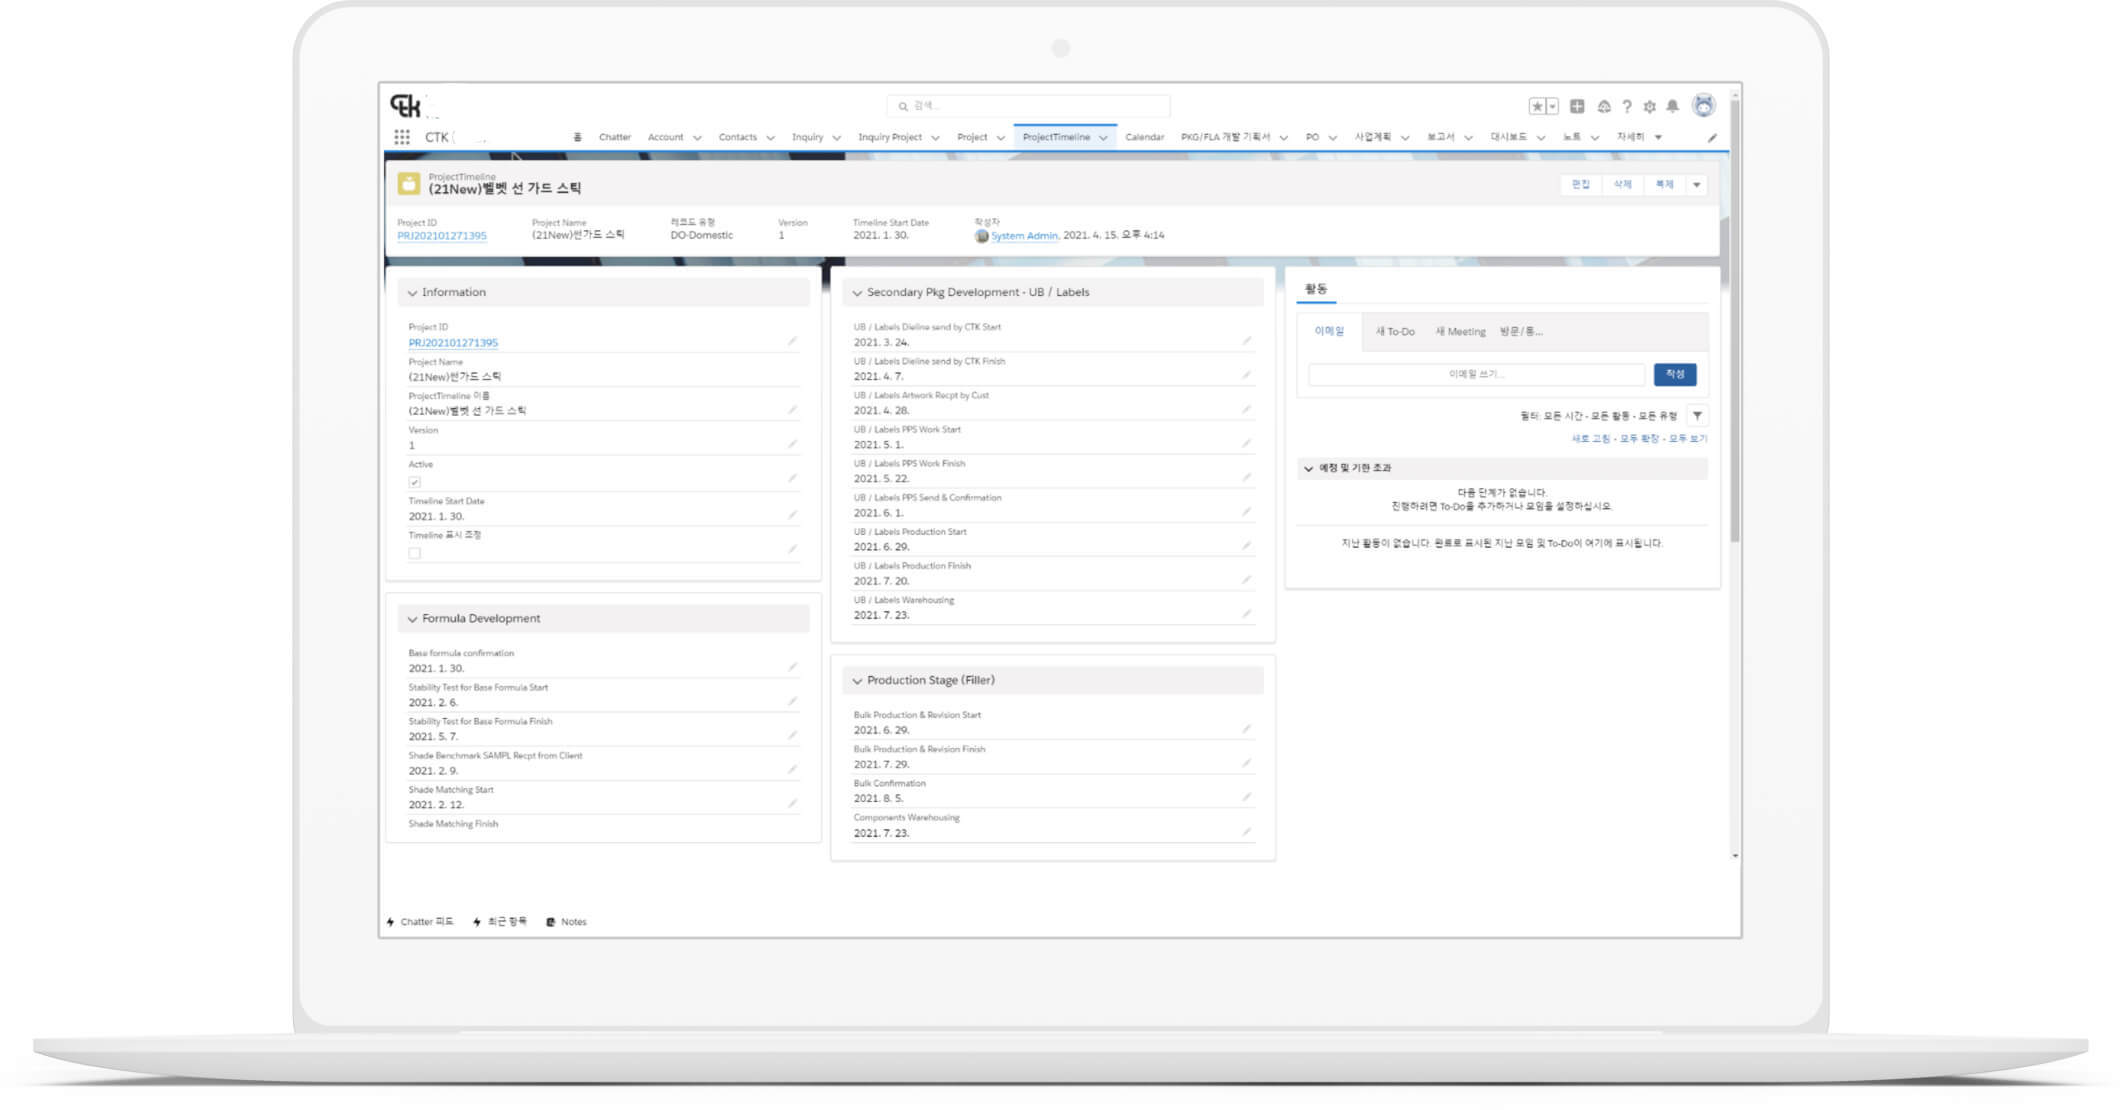Switch to the 새 To-Do tab

coord(1395,332)
